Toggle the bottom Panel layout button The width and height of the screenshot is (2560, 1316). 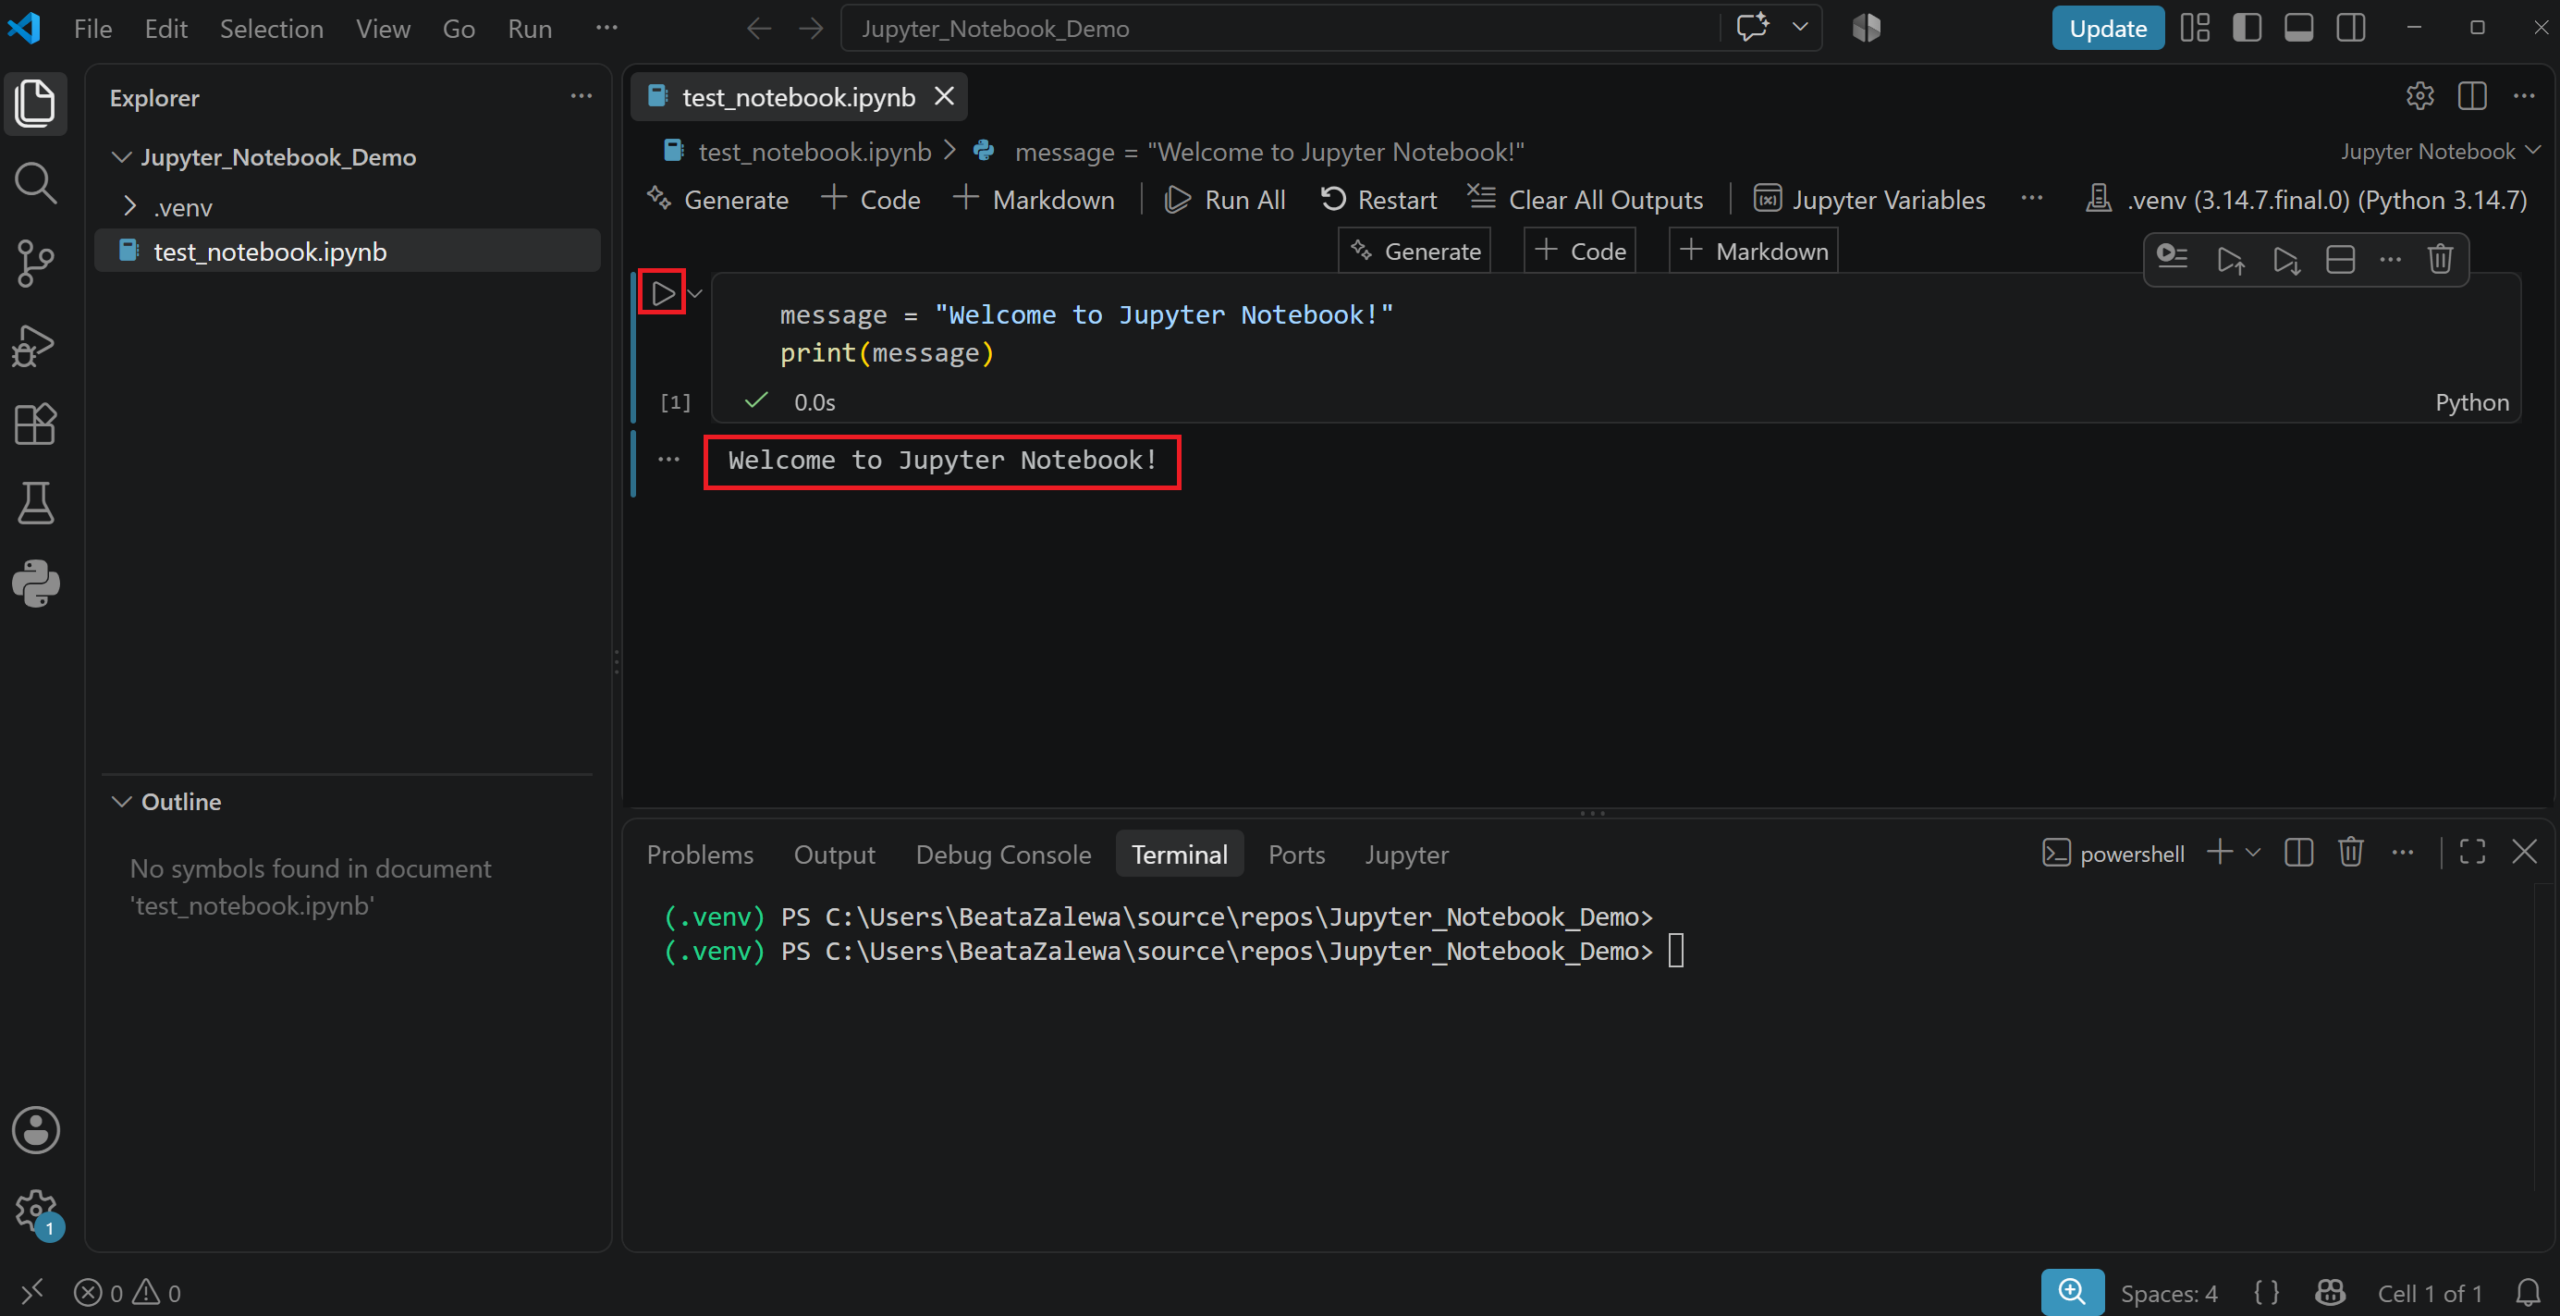click(2298, 28)
